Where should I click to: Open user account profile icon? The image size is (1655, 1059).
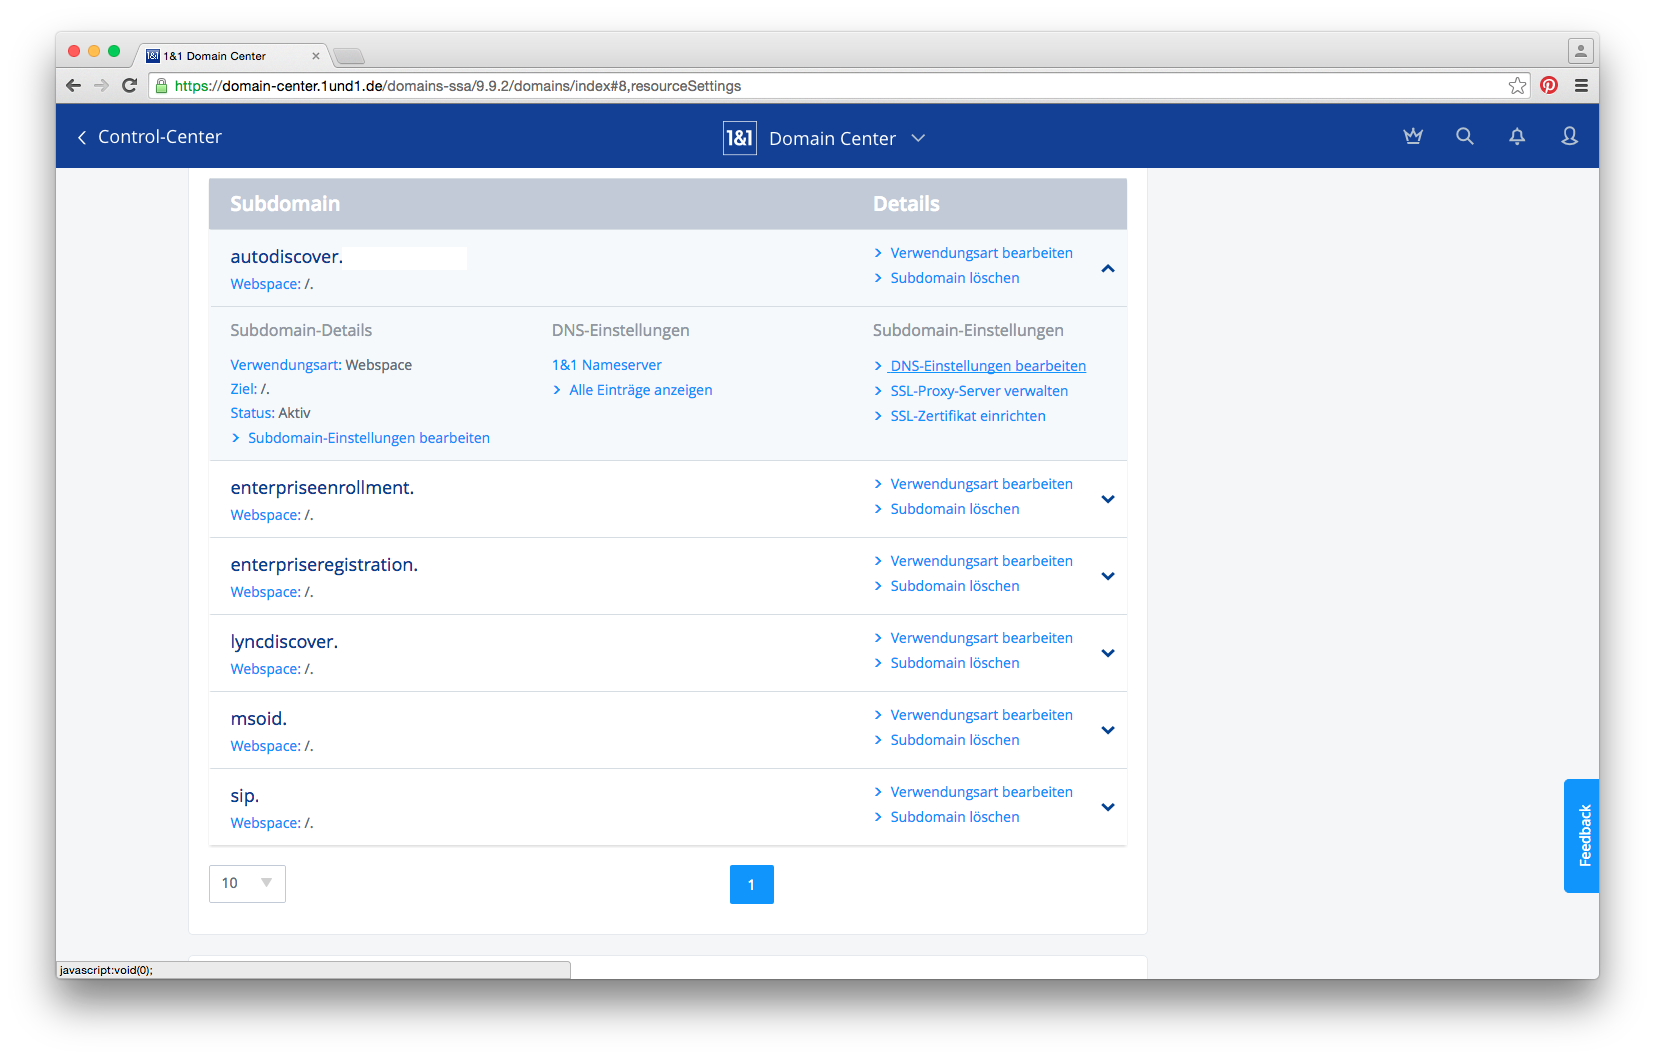tap(1569, 136)
